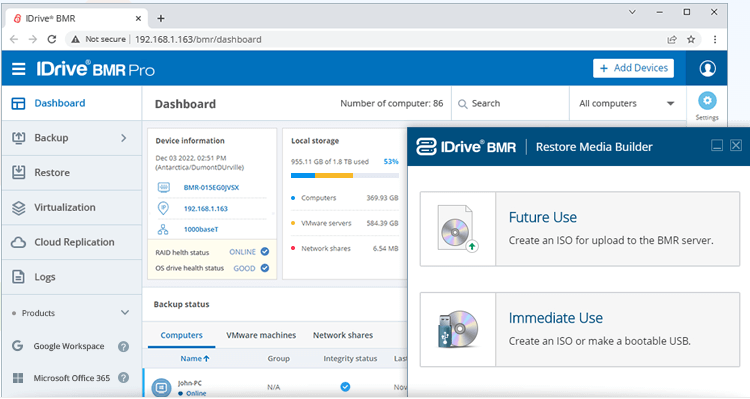Viewport: 750px width, 399px height.
Task: Click the Computers 369.93 GB storage row
Action: [344, 198]
